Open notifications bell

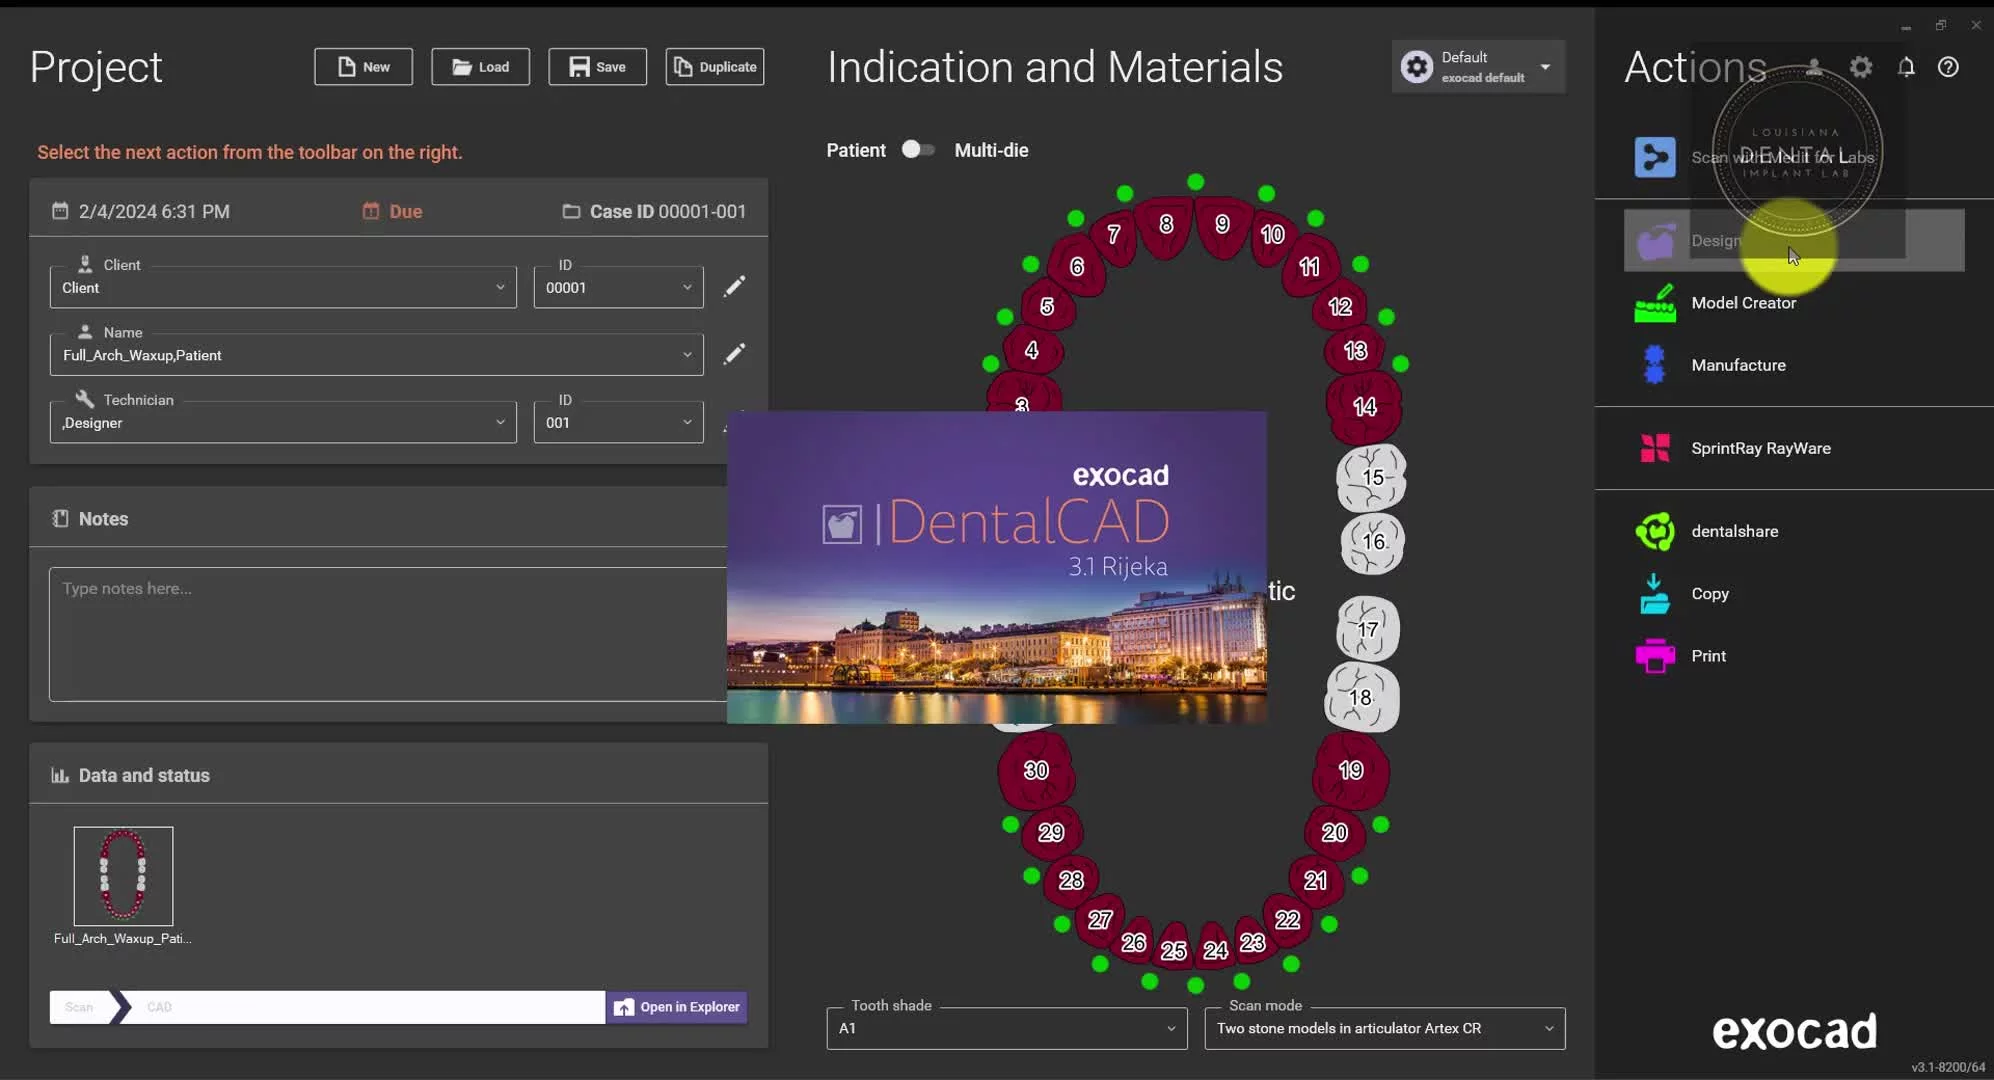(x=1906, y=67)
